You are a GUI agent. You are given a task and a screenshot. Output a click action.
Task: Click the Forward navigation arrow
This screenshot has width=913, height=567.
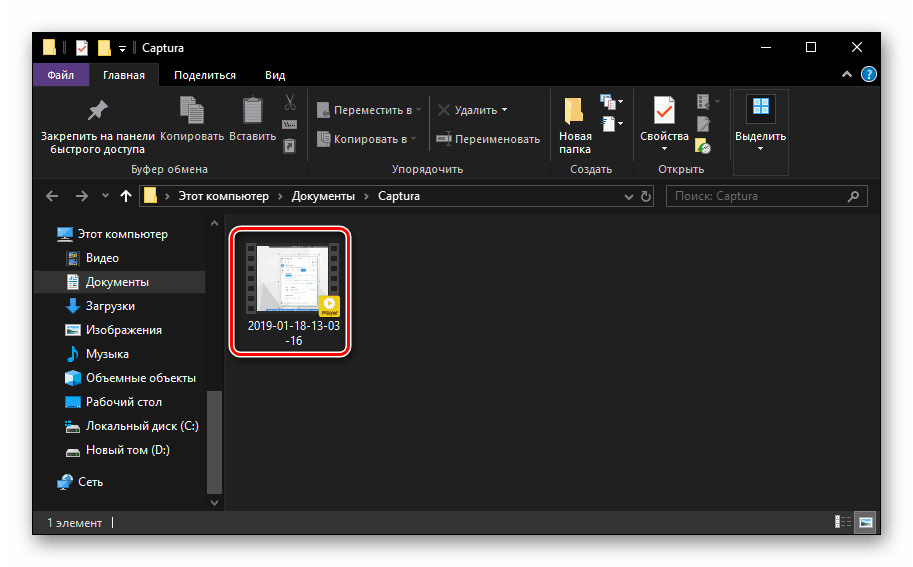tap(82, 196)
